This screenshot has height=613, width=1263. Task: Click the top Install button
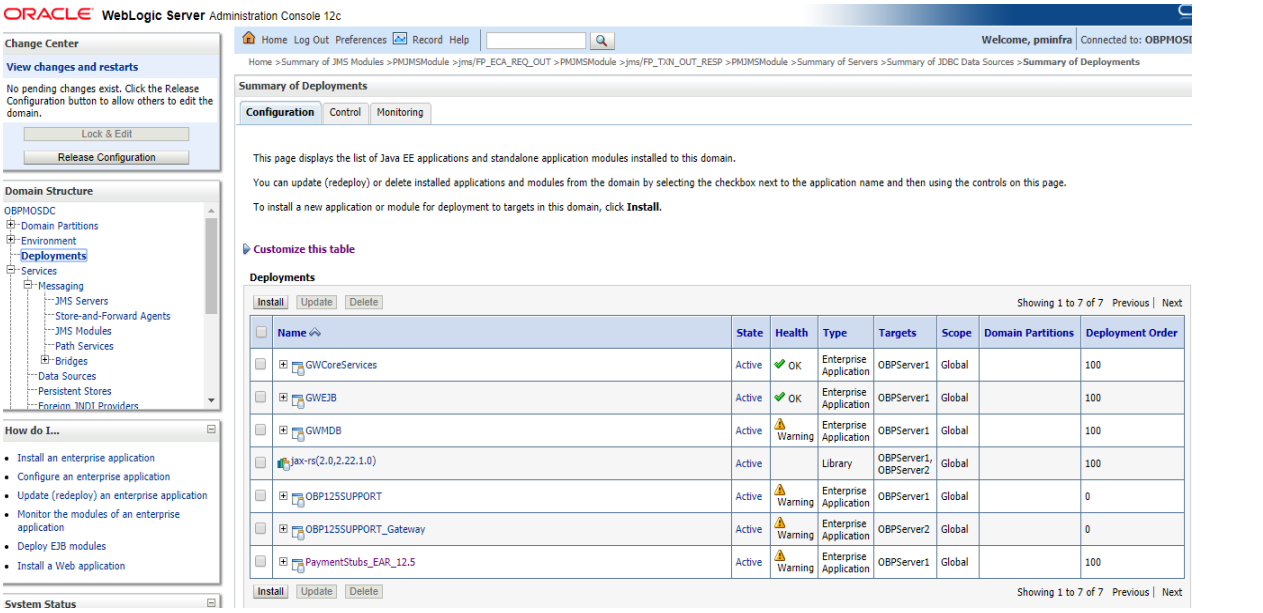[x=270, y=302]
